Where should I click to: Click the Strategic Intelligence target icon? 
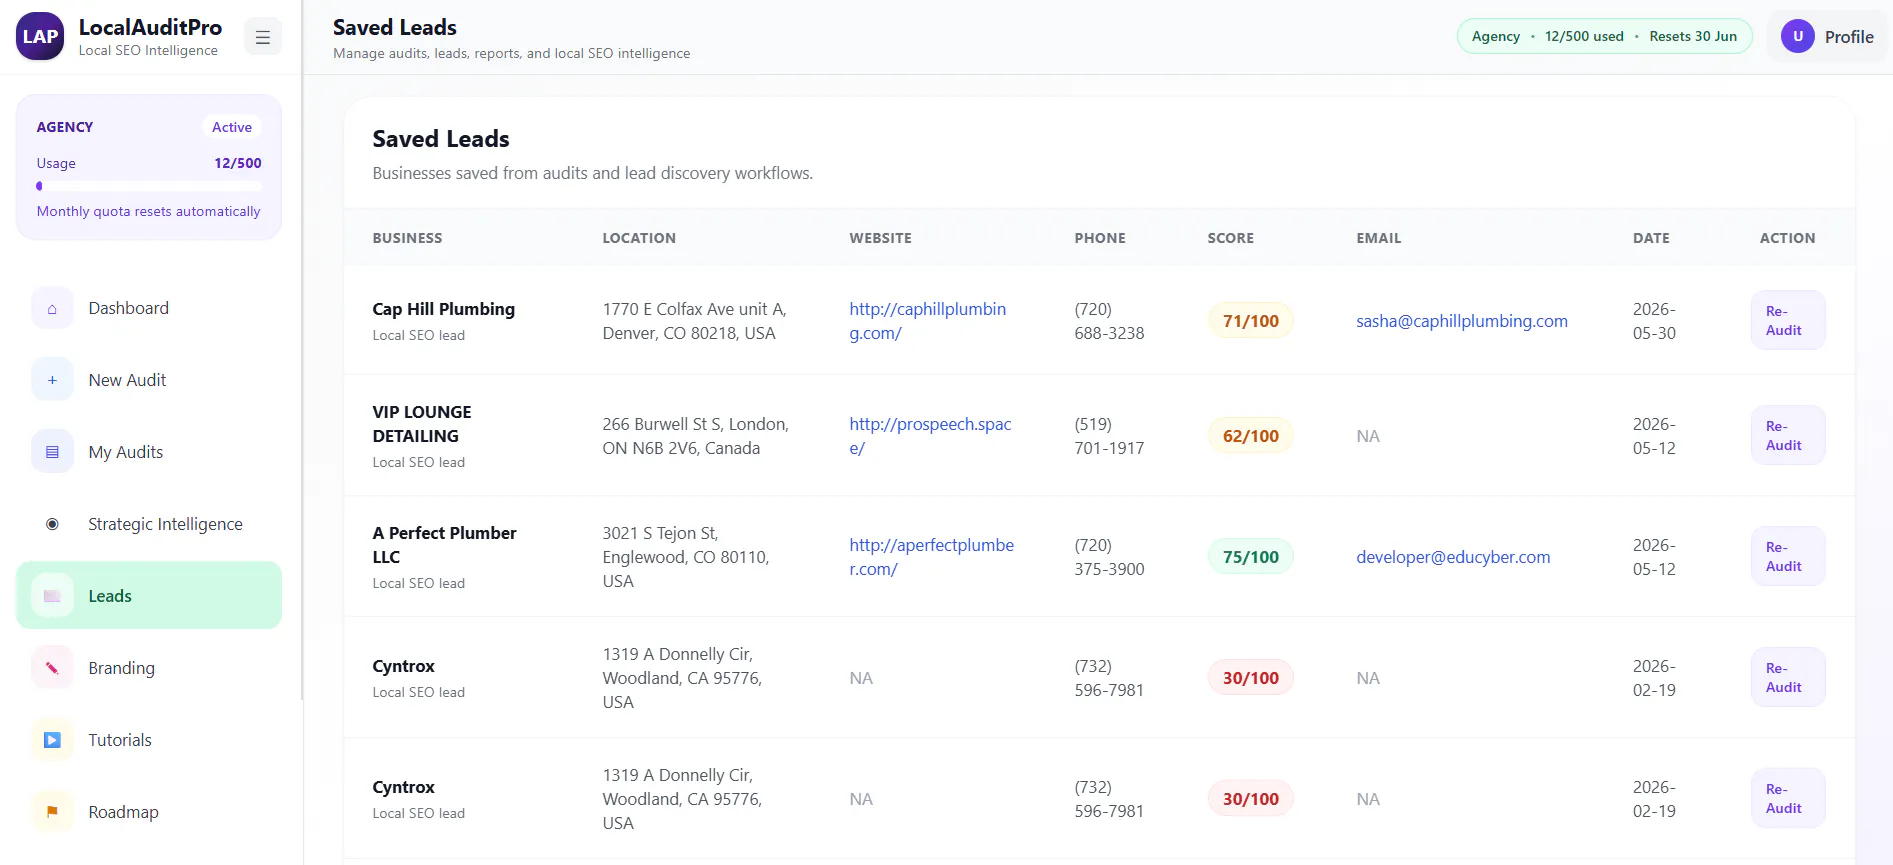click(52, 524)
